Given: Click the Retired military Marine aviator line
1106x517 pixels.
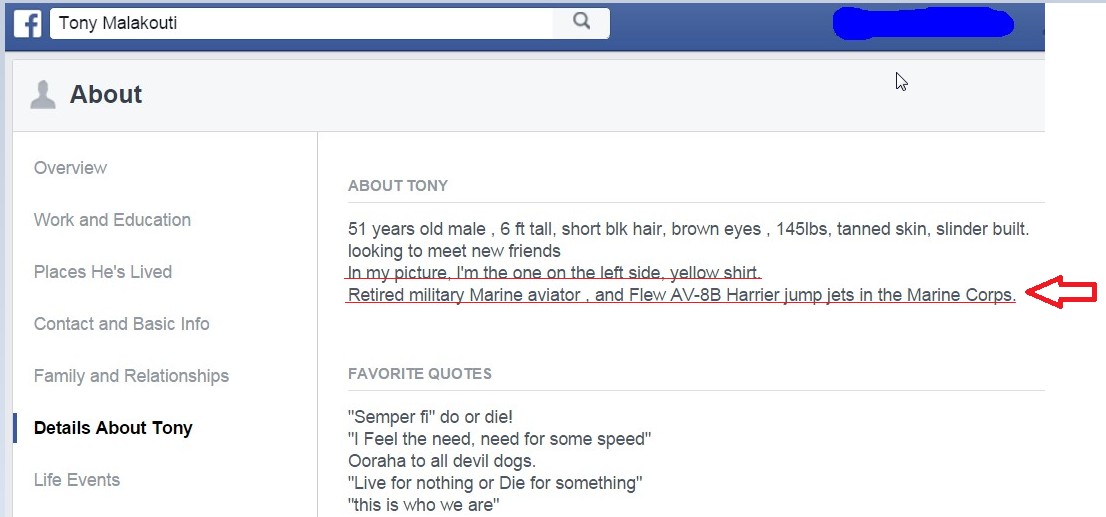Looking at the screenshot, I should click(x=681, y=295).
